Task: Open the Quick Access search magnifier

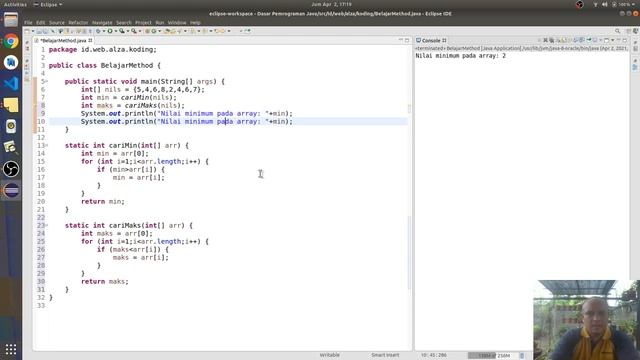Action: (x=618, y=31)
